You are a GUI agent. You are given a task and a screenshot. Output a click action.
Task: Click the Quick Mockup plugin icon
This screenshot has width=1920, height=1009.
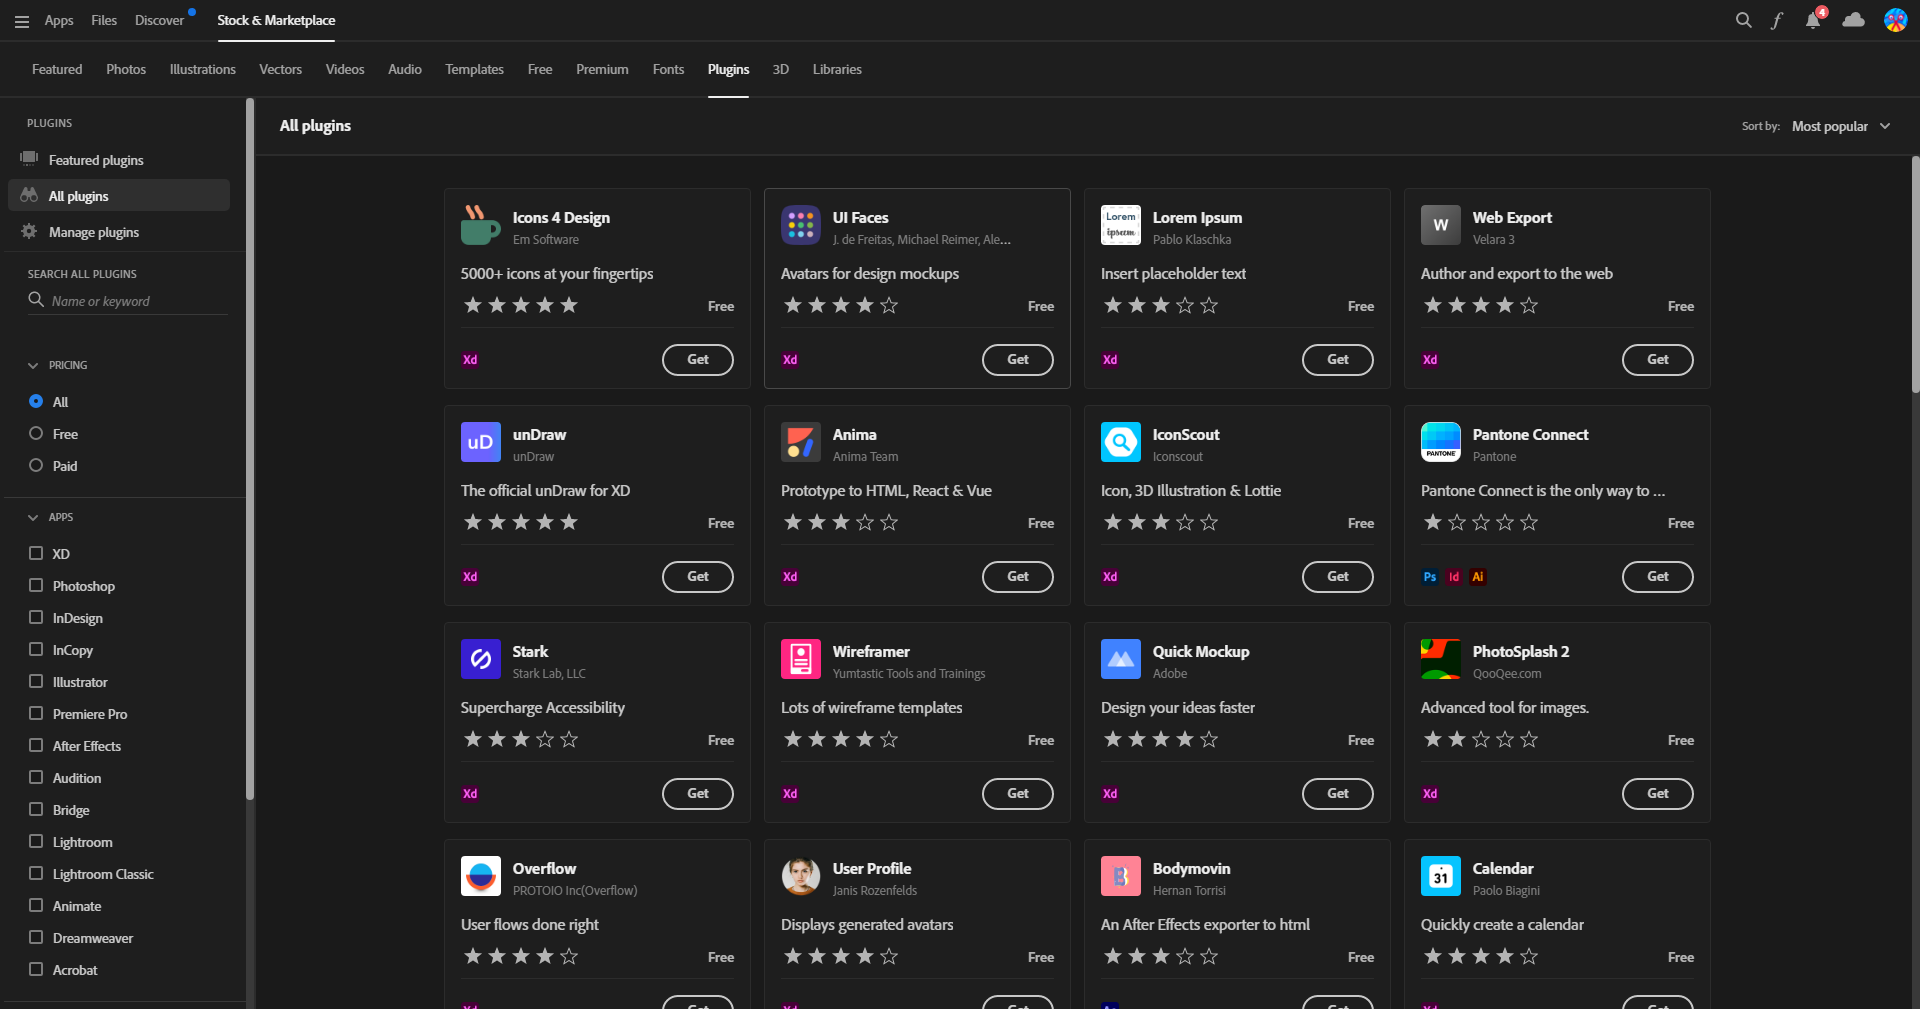coord(1121,659)
